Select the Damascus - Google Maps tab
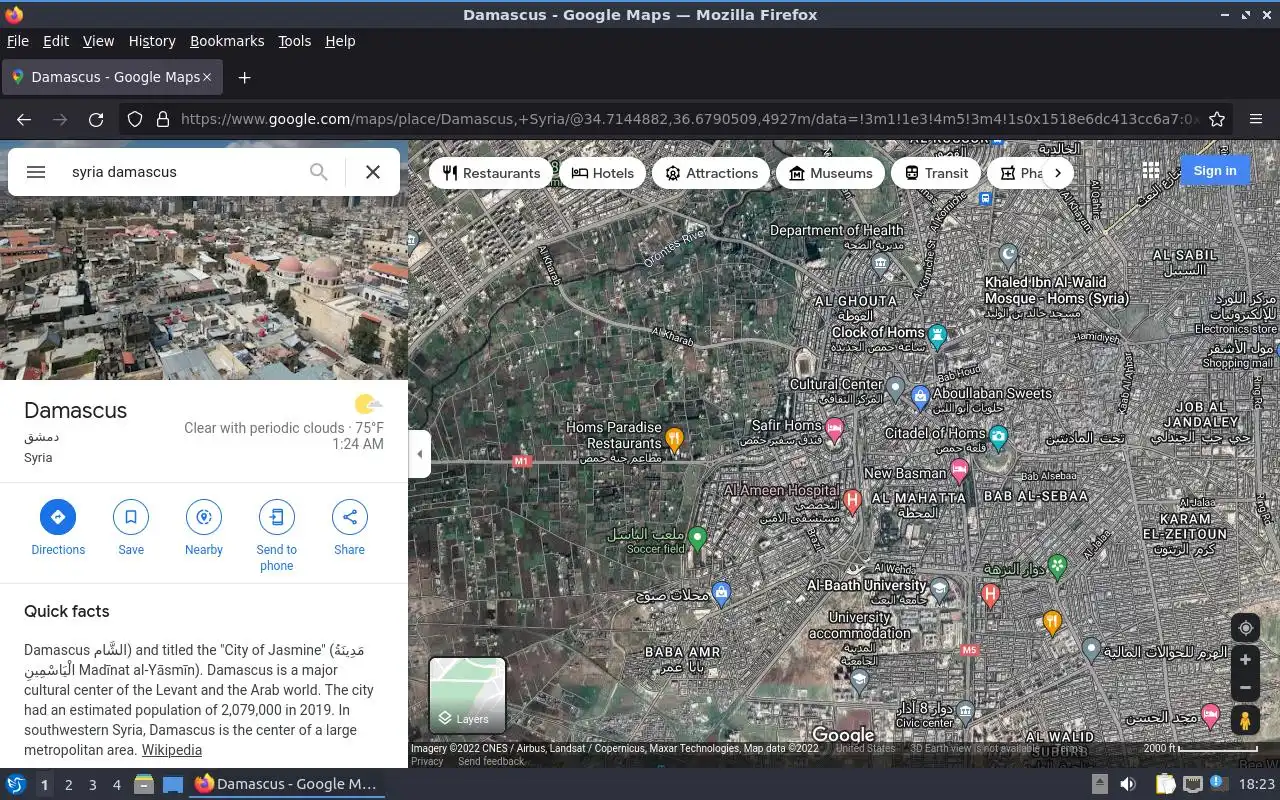The width and height of the screenshot is (1280, 800). (x=110, y=77)
